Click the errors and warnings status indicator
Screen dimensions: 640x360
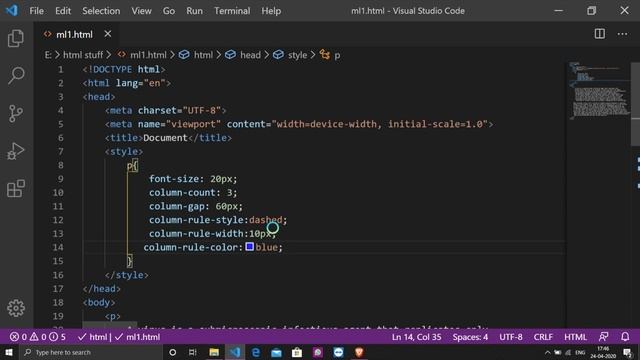click(38, 337)
